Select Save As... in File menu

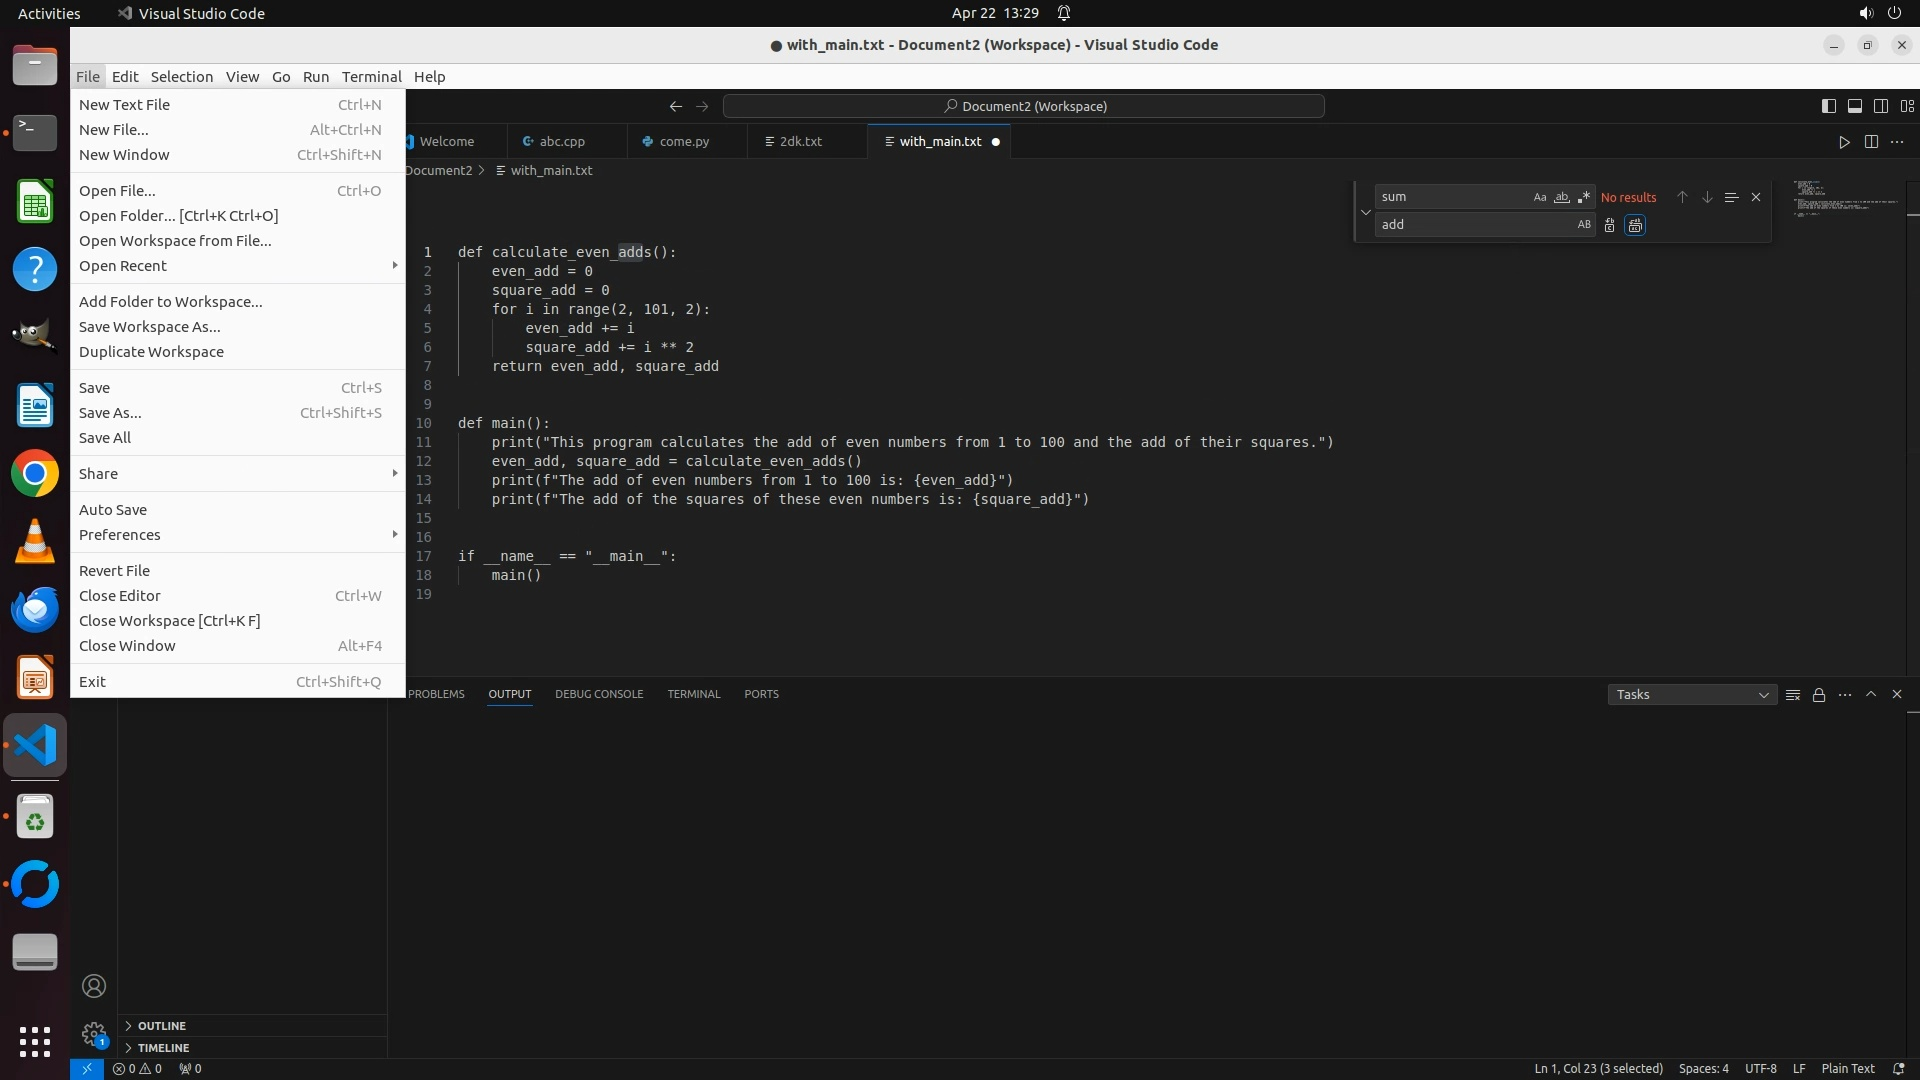point(110,413)
